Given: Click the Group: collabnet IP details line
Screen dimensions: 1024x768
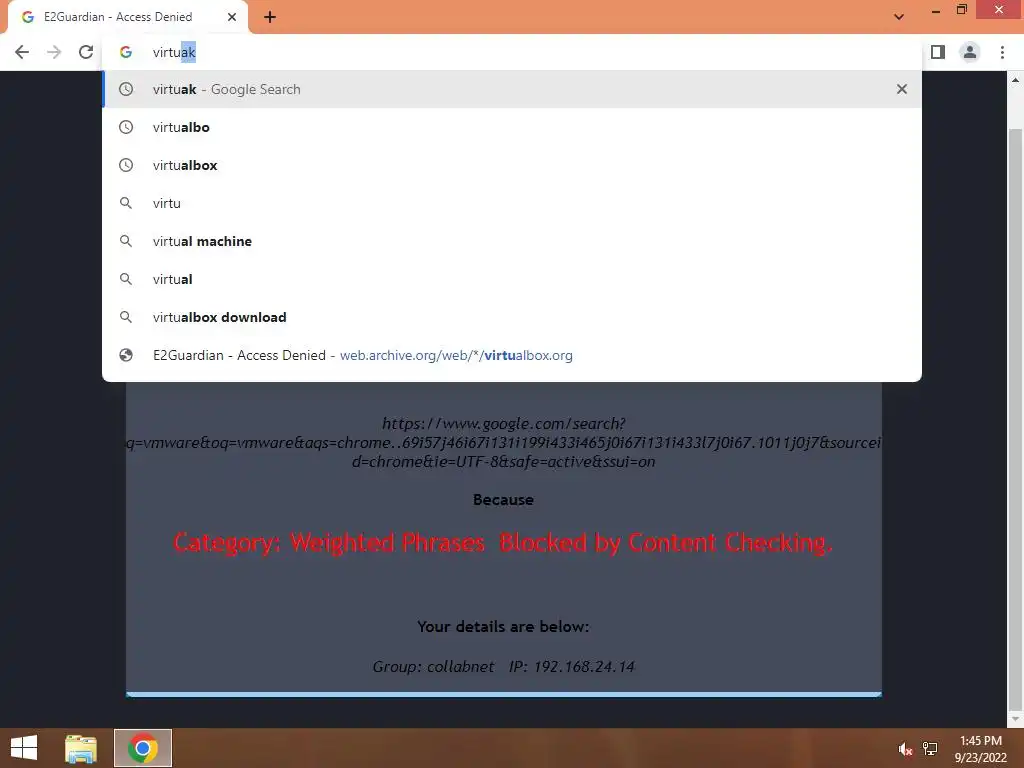Looking at the screenshot, I should [x=503, y=667].
